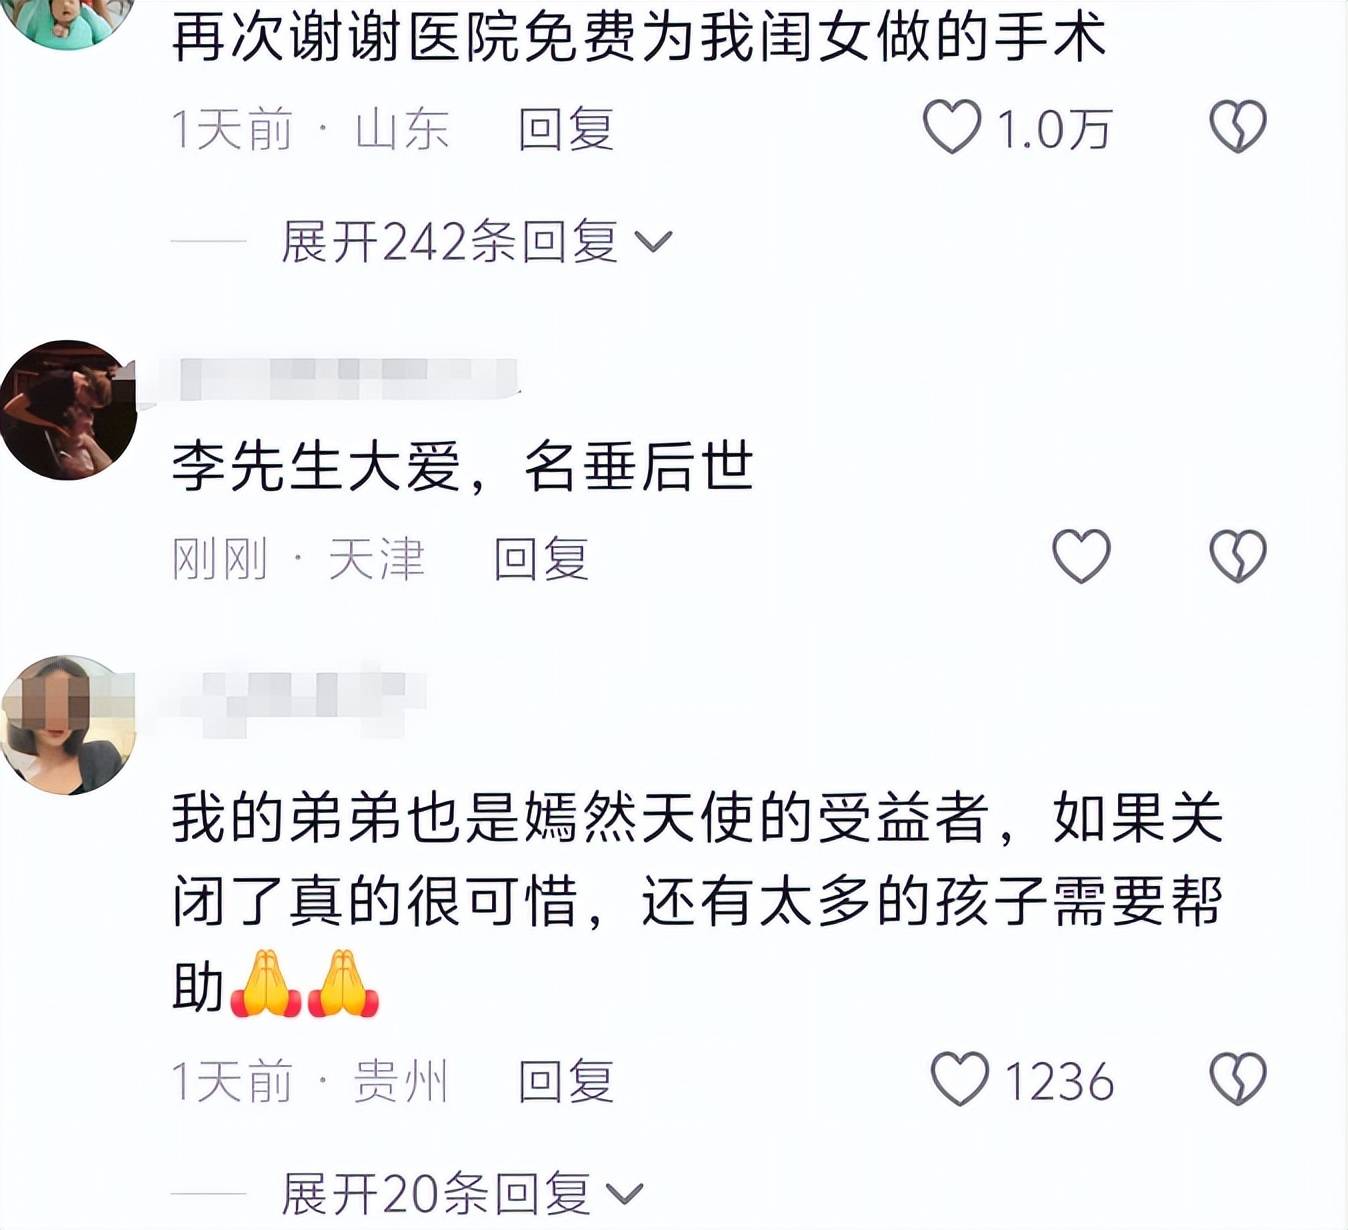1348x1230 pixels.
Task: Tap the chevron next to 展开20条回复
Action: click(x=625, y=1194)
